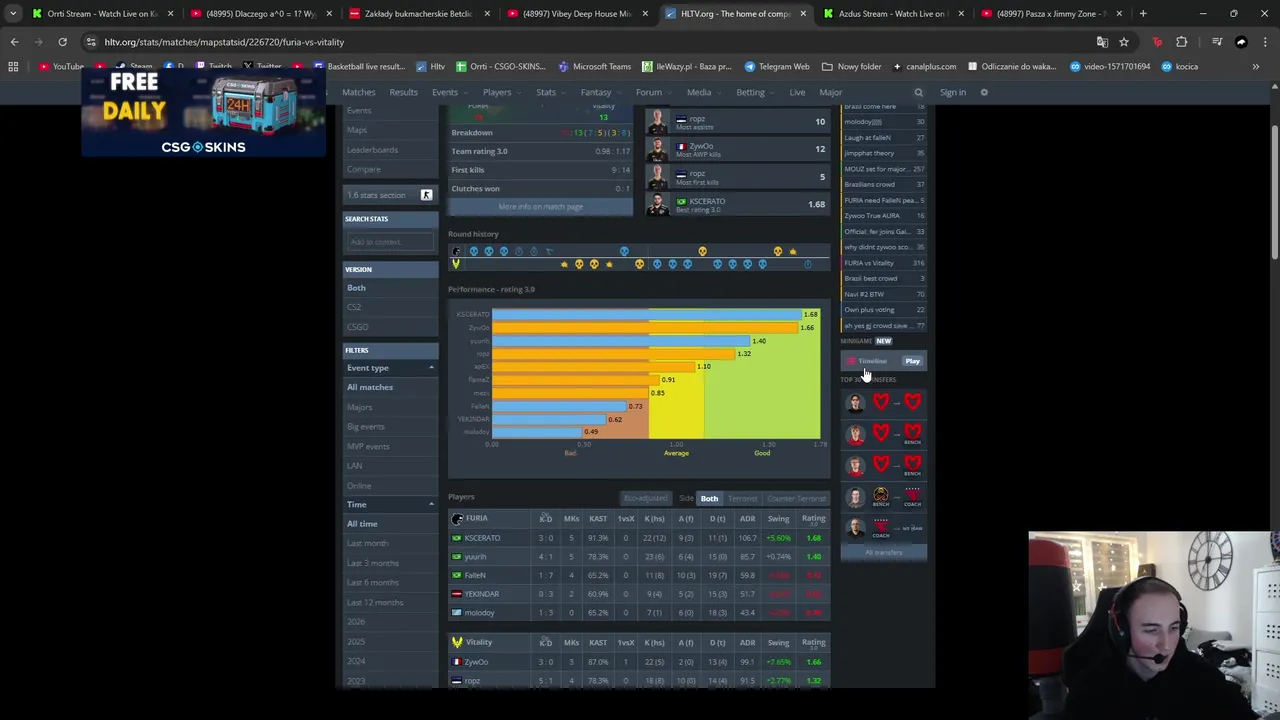Toggle the Eco-adjusted stats option
The height and width of the screenshot is (720, 1280).
645,498
